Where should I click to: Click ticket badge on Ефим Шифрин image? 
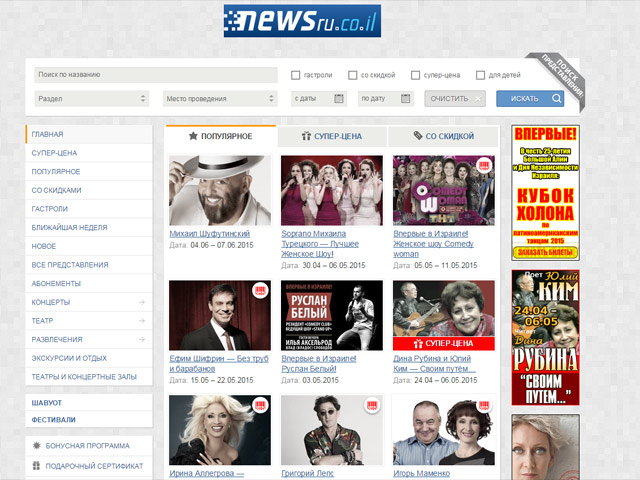pos(260,291)
